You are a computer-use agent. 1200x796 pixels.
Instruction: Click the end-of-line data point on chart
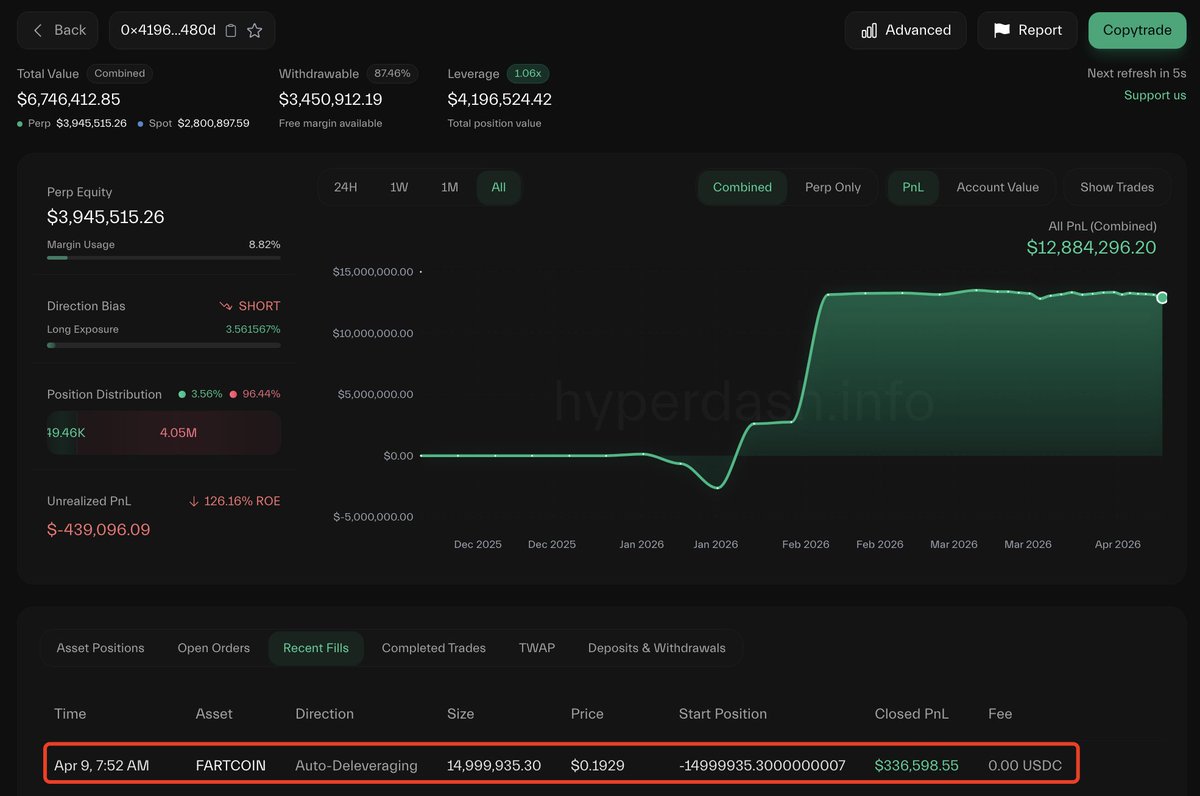(1162, 298)
